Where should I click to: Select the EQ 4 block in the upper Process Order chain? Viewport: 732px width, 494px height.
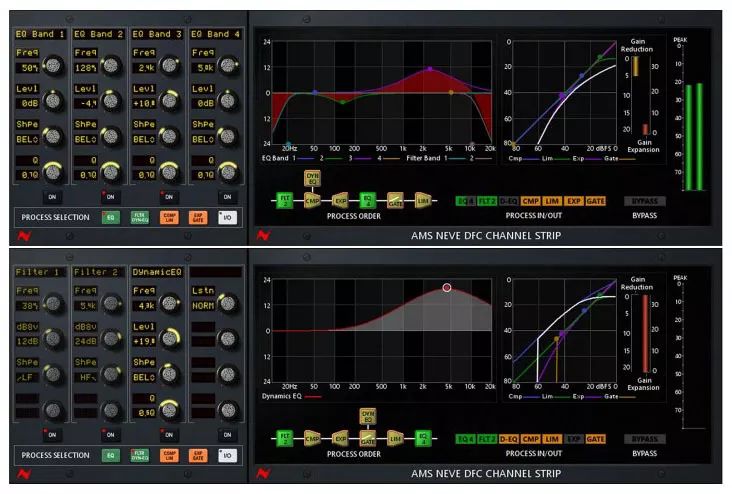368,201
